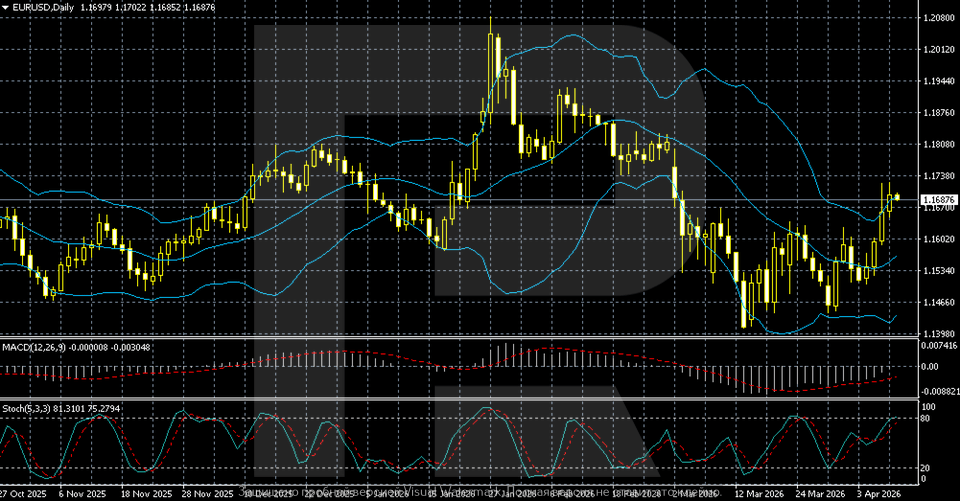Image resolution: width=960 pixels, height=501 pixels.
Task: Click the MACD scale value -0.008821
Action: pos(939,392)
